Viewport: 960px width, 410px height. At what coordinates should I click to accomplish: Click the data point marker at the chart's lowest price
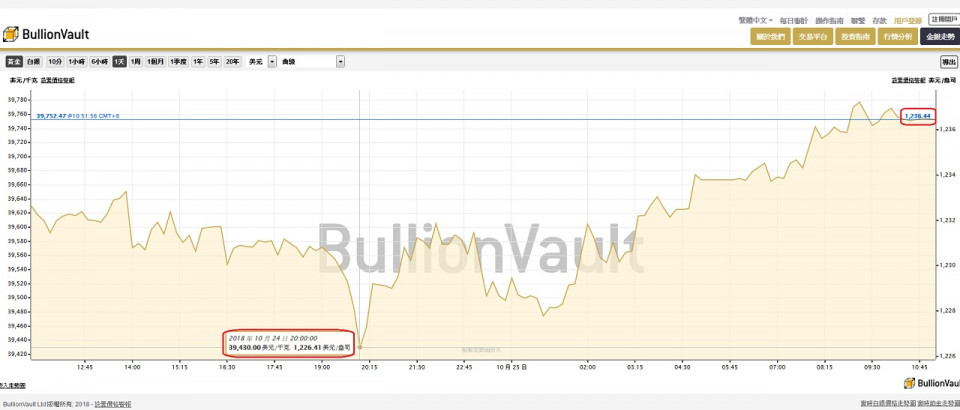[x=360, y=347]
